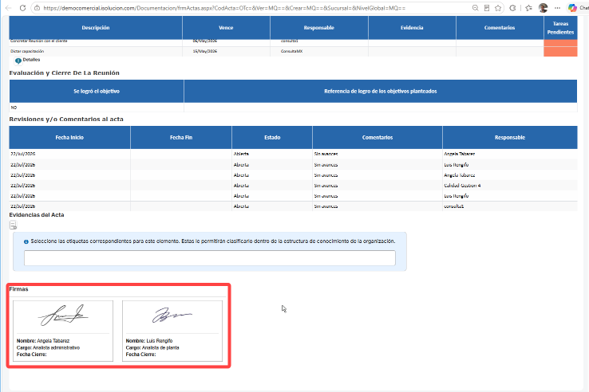This screenshot has height=392, width=589.
Task: Click the Detalles link
Action: pos(31,60)
